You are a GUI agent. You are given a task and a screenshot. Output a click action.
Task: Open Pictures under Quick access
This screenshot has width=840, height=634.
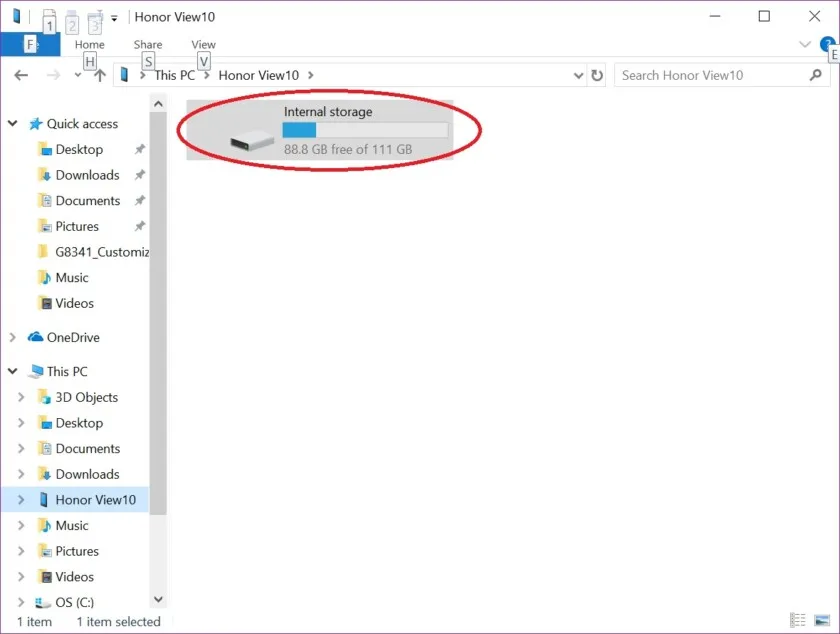(77, 227)
